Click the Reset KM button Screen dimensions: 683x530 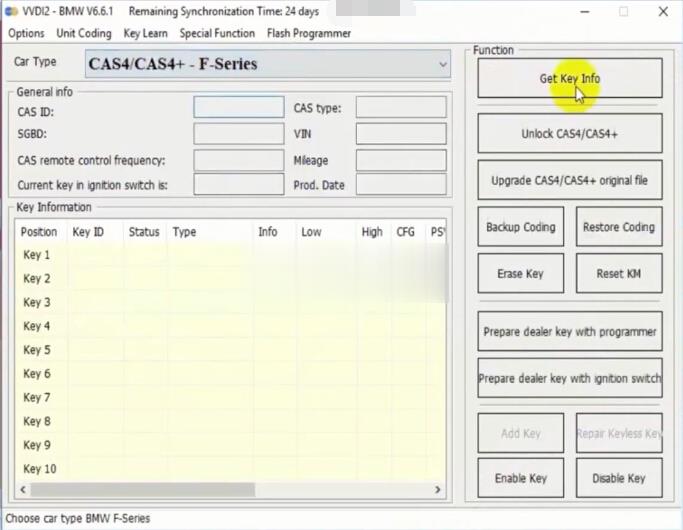click(x=619, y=273)
